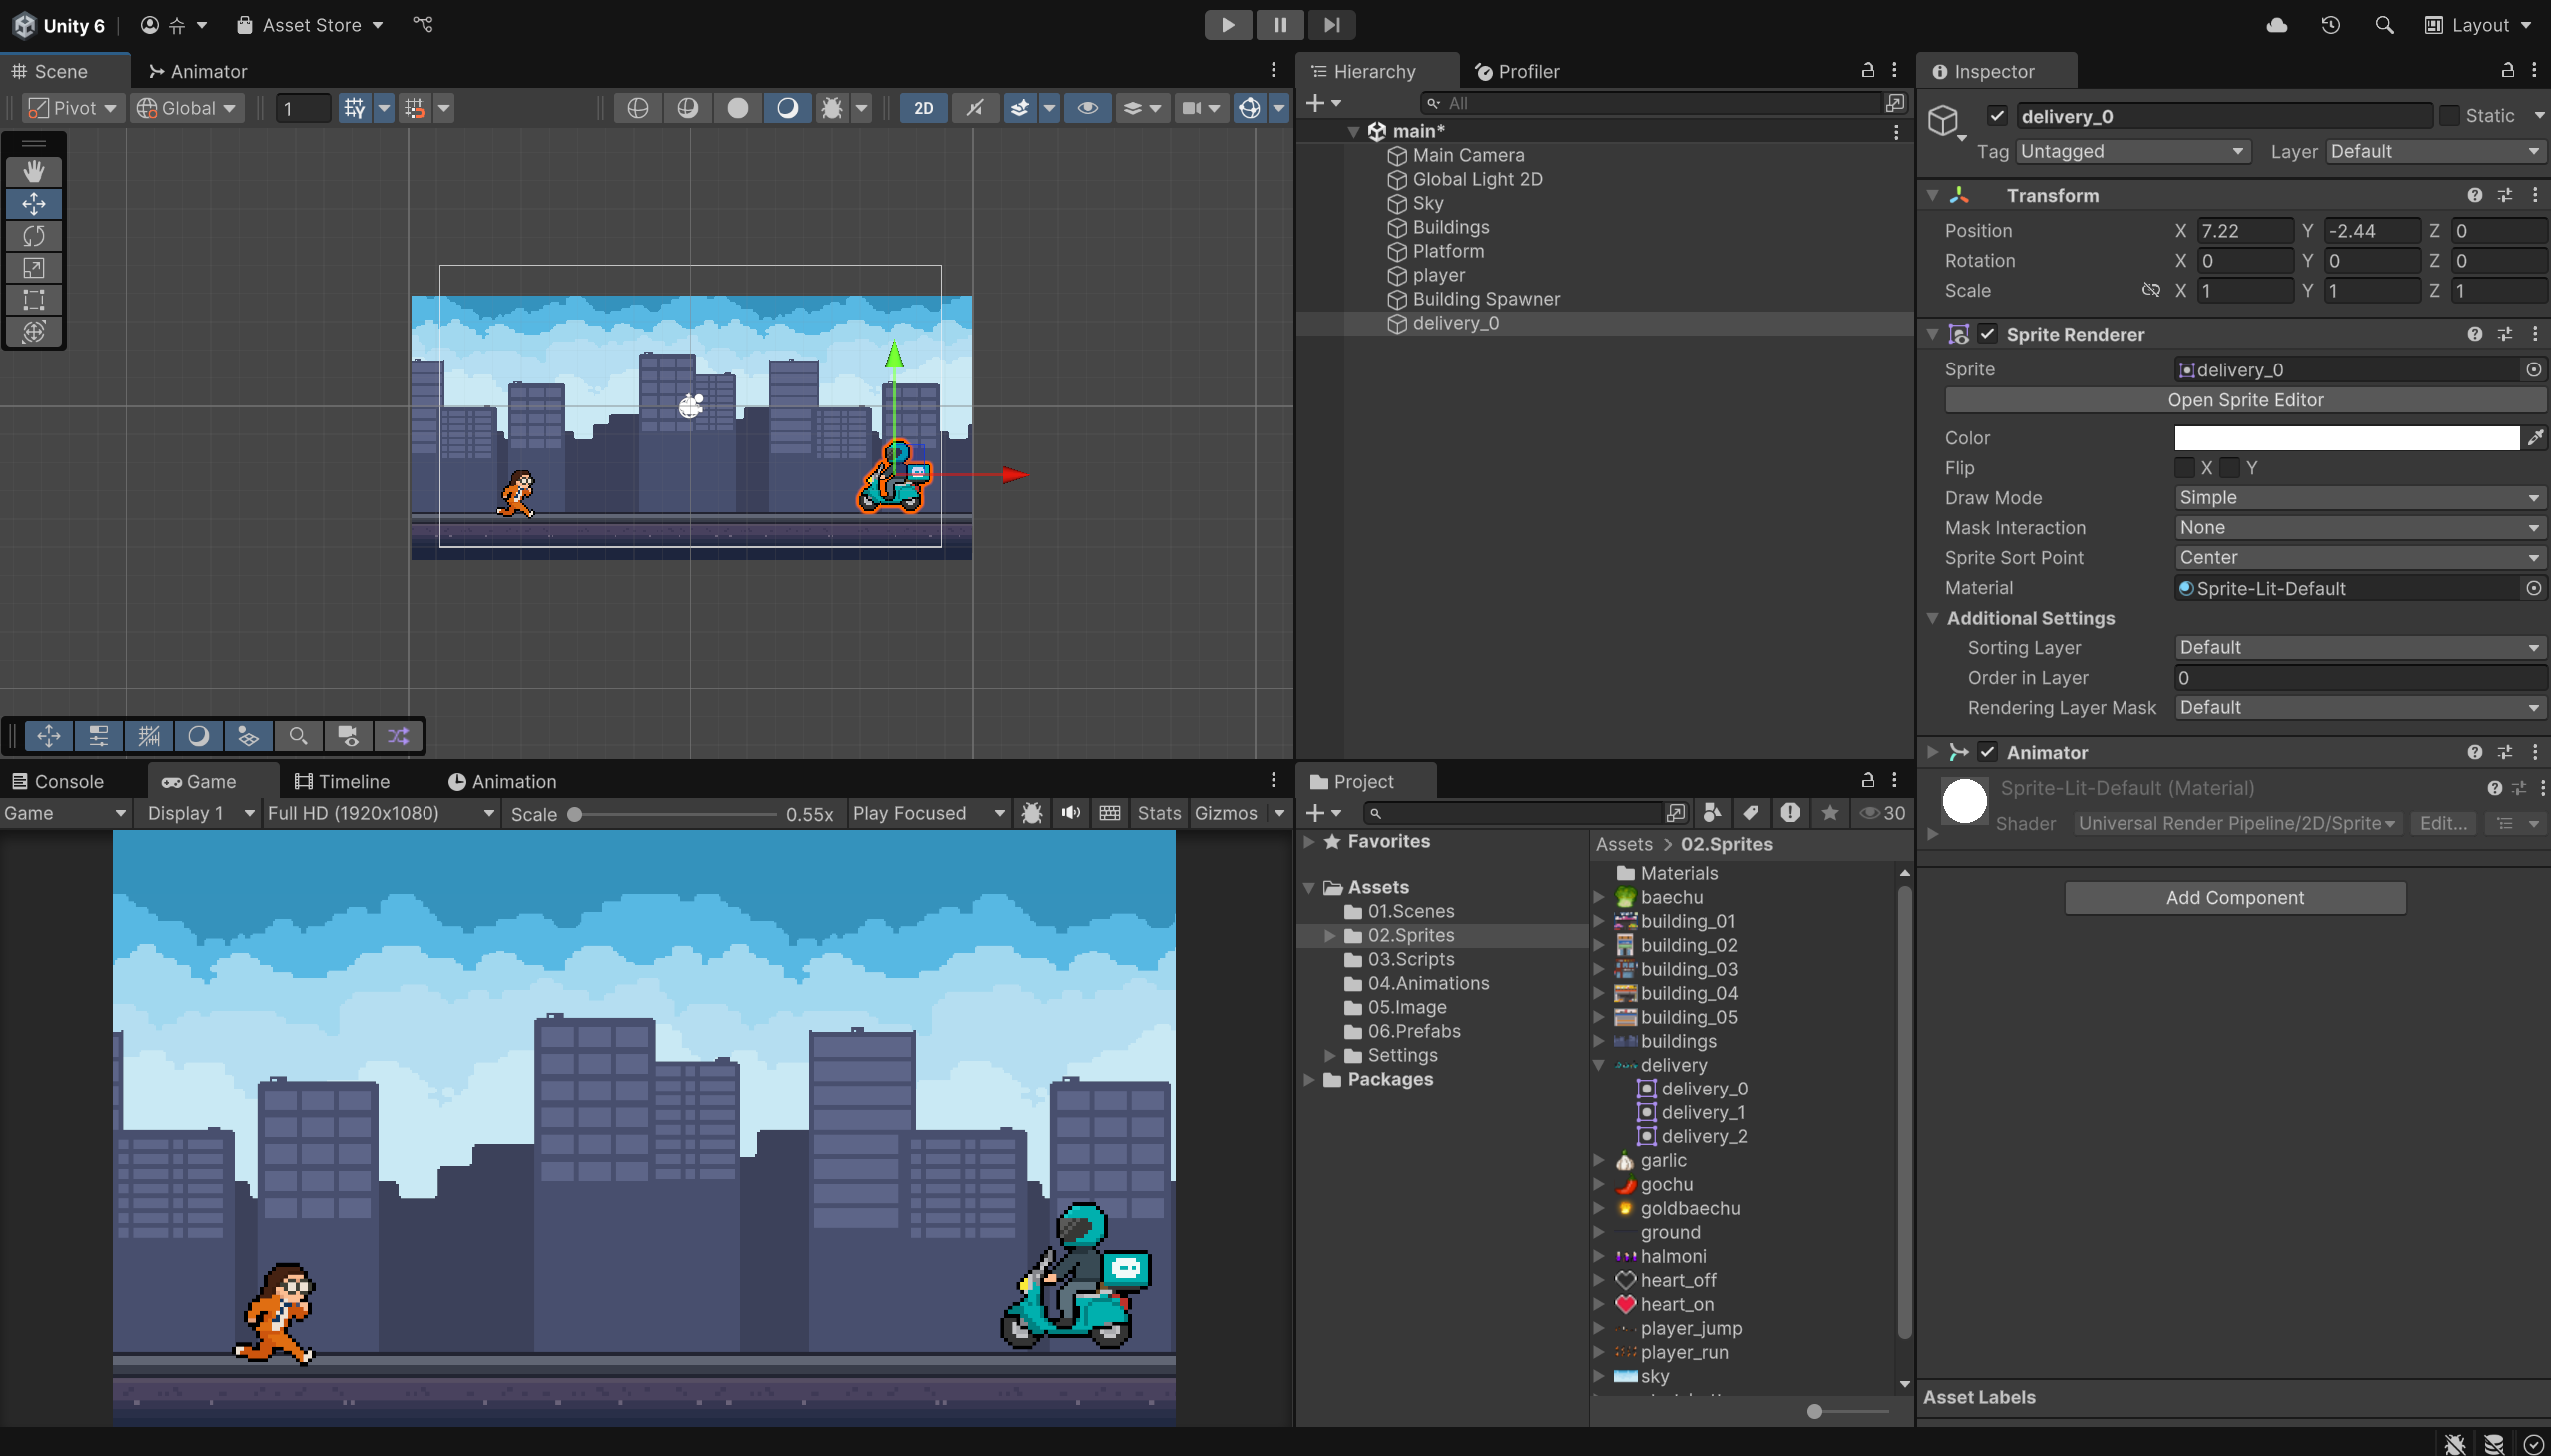Click the color eyedropper icon
Viewport: 2551px width, 1456px height.
[2535, 438]
